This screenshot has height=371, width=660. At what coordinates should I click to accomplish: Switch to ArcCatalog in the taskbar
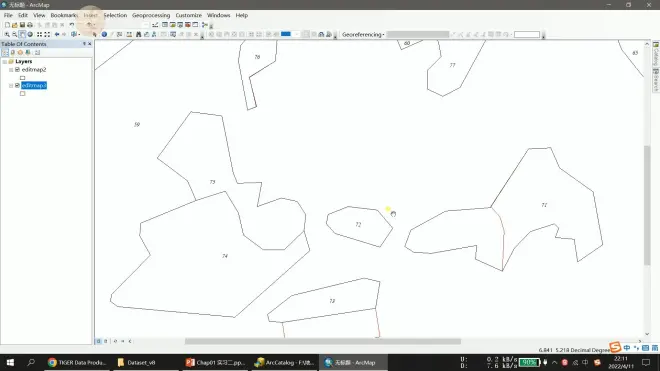[x=285, y=363]
